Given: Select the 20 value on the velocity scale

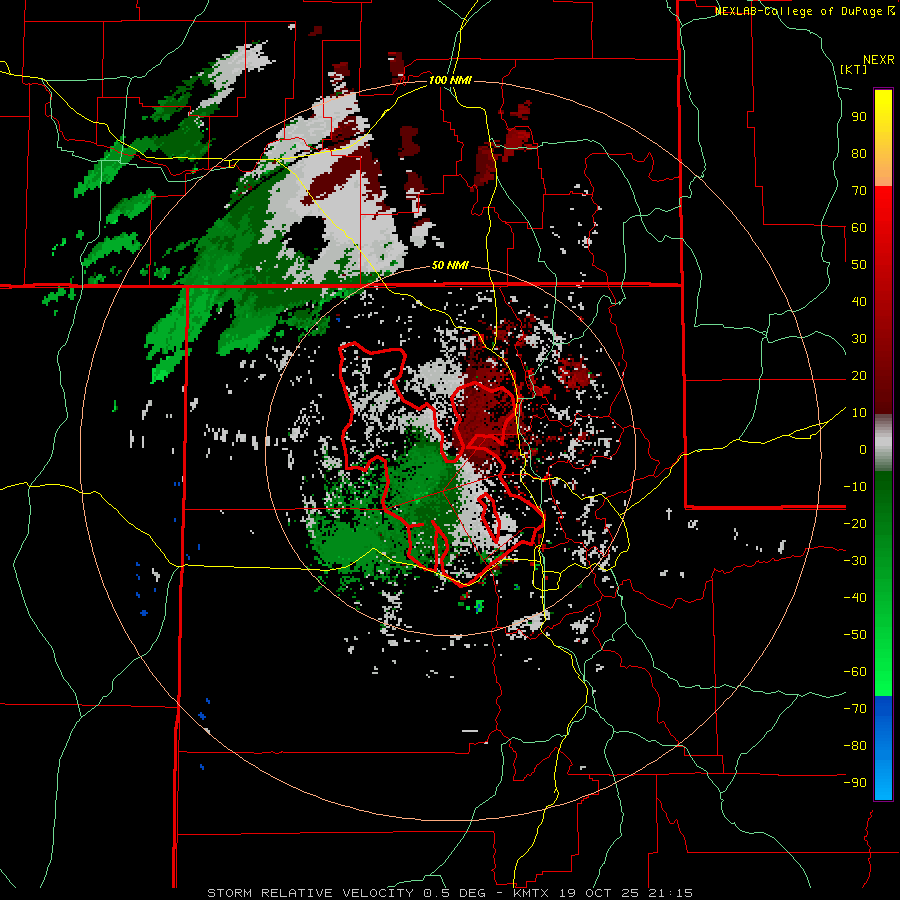Looking at the screenshot, I should (859, 375).
